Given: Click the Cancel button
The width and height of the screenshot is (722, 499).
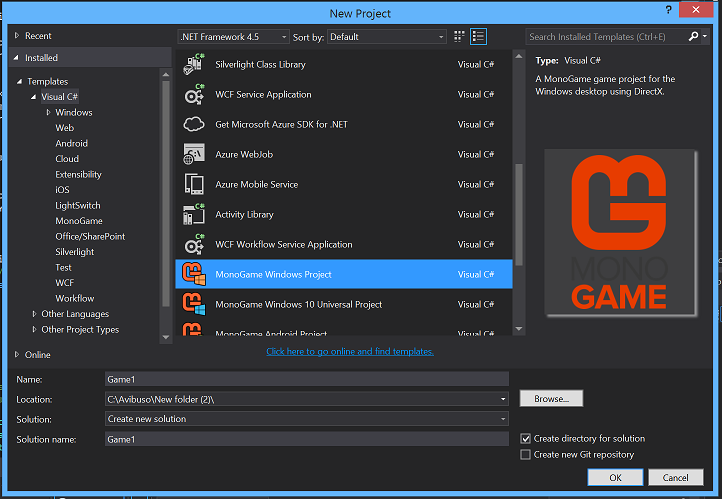Looking at the screenshot, I should point(675,477).
